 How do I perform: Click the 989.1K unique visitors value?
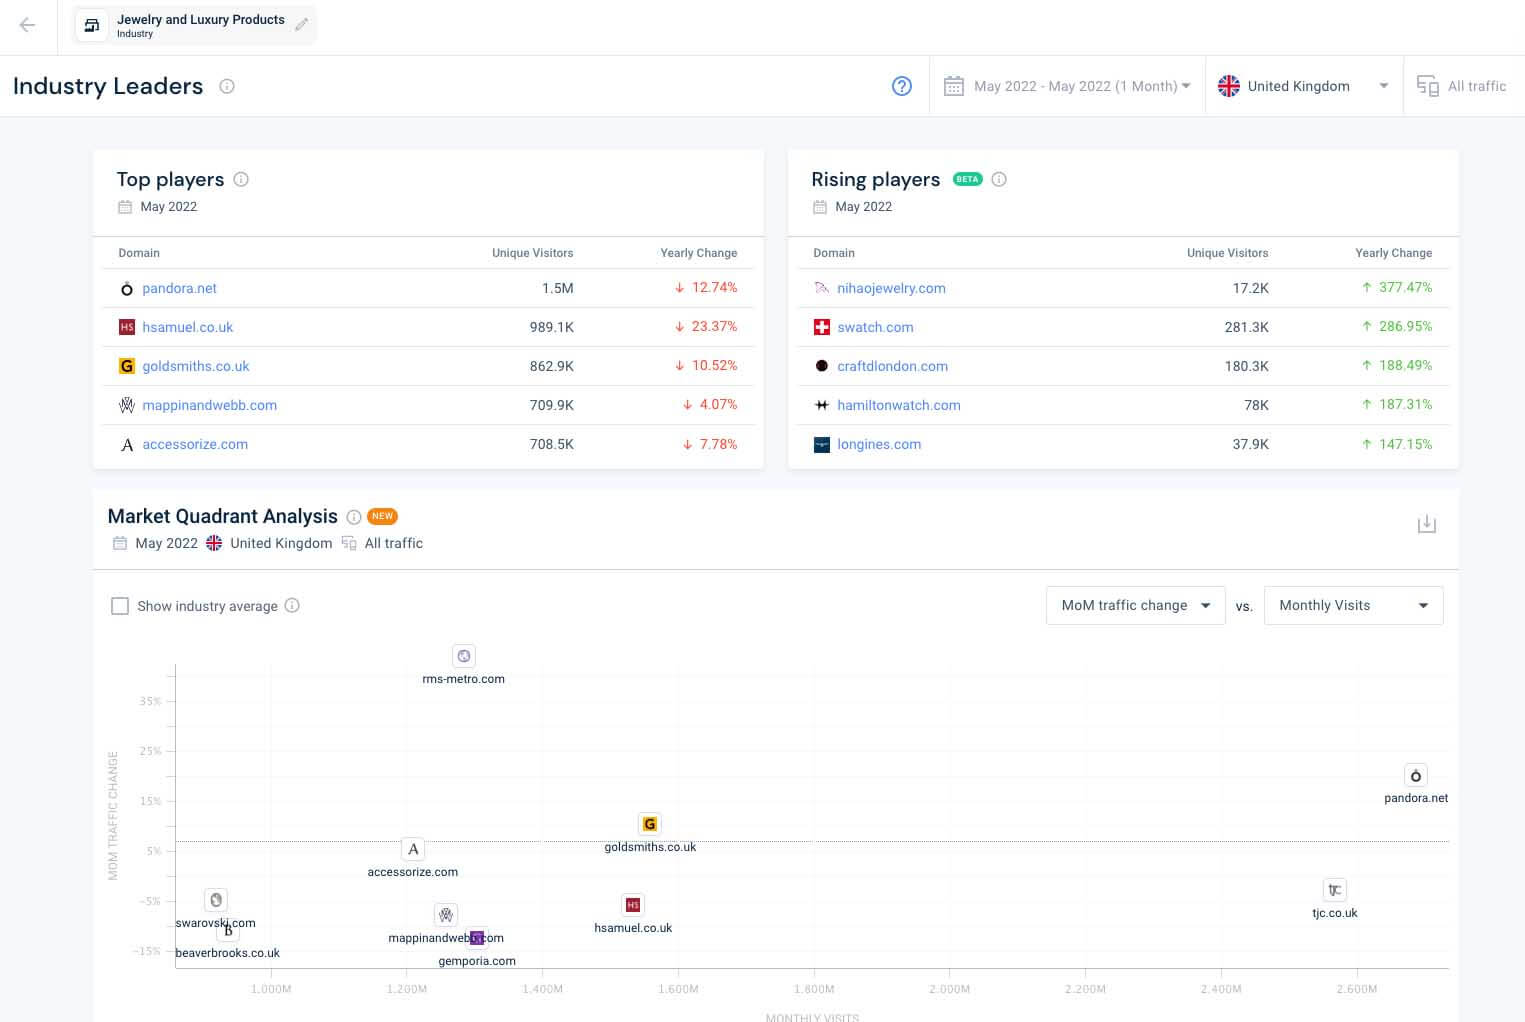pos(551,327)
